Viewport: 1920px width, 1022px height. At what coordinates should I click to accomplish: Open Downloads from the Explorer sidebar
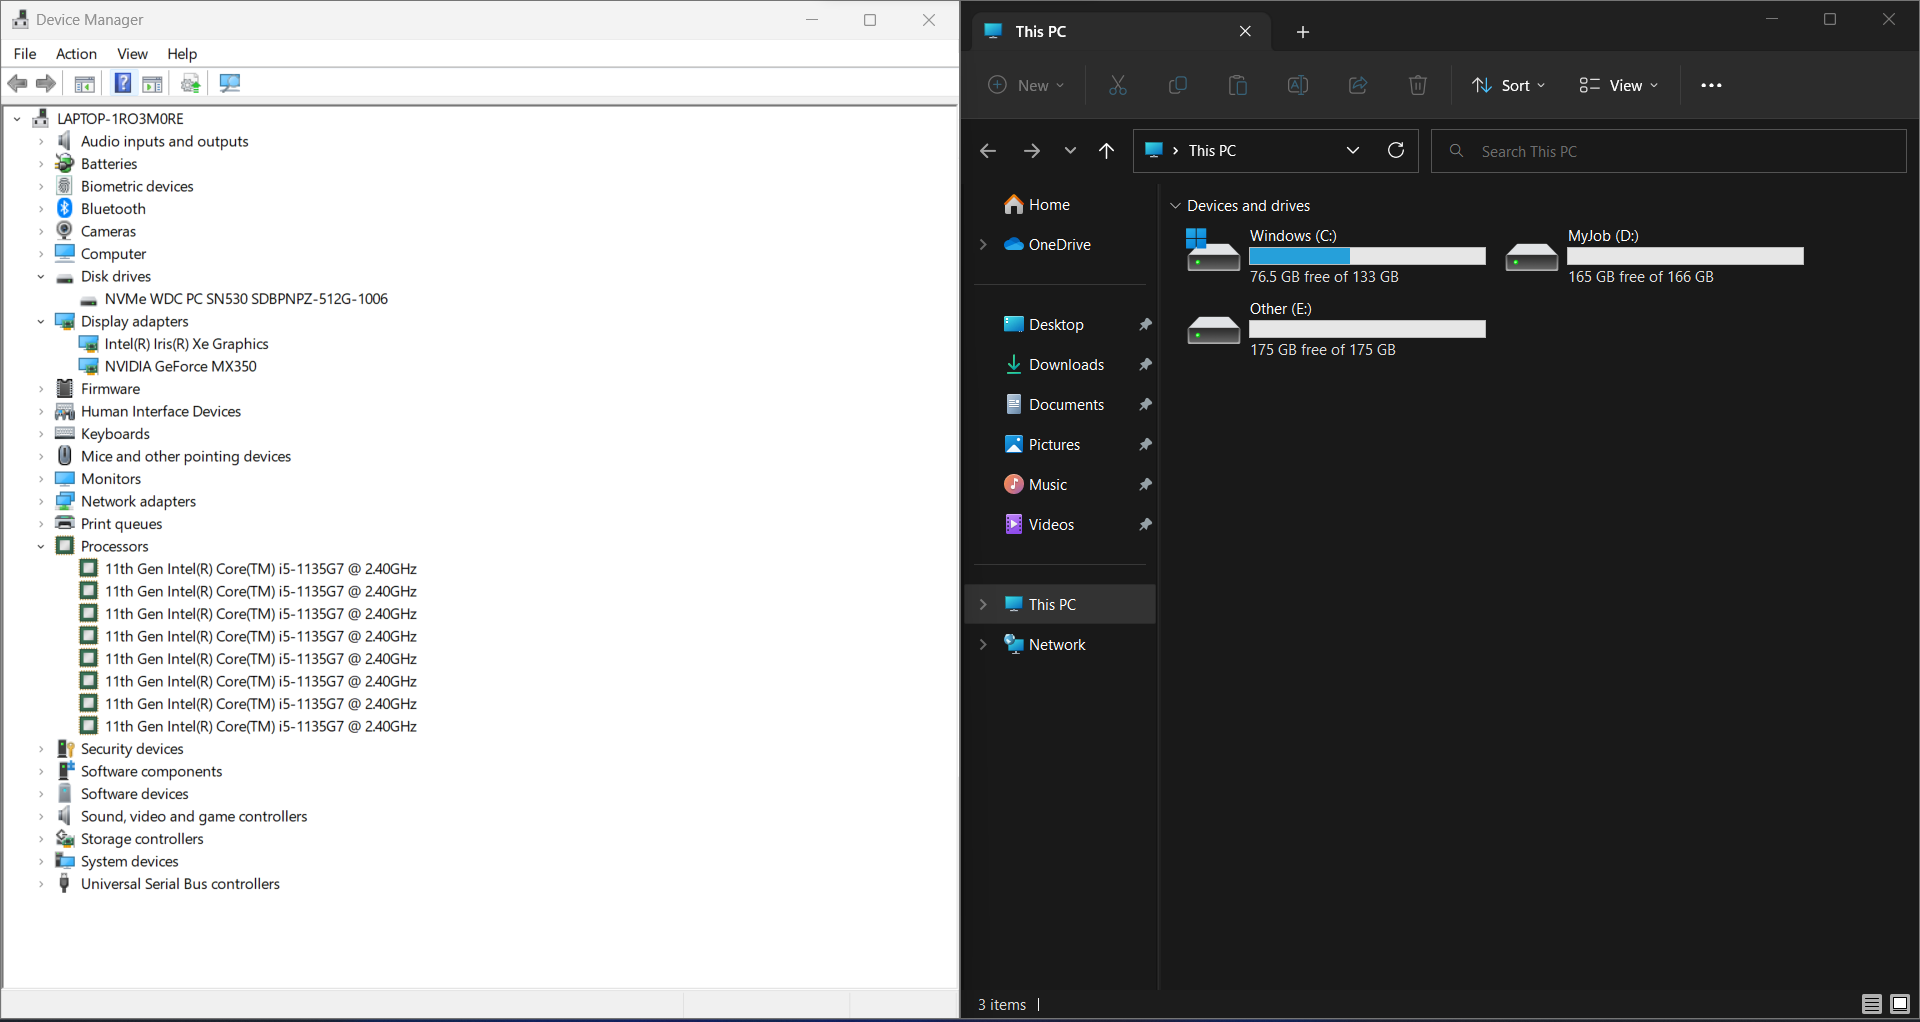click(1066, 365)
